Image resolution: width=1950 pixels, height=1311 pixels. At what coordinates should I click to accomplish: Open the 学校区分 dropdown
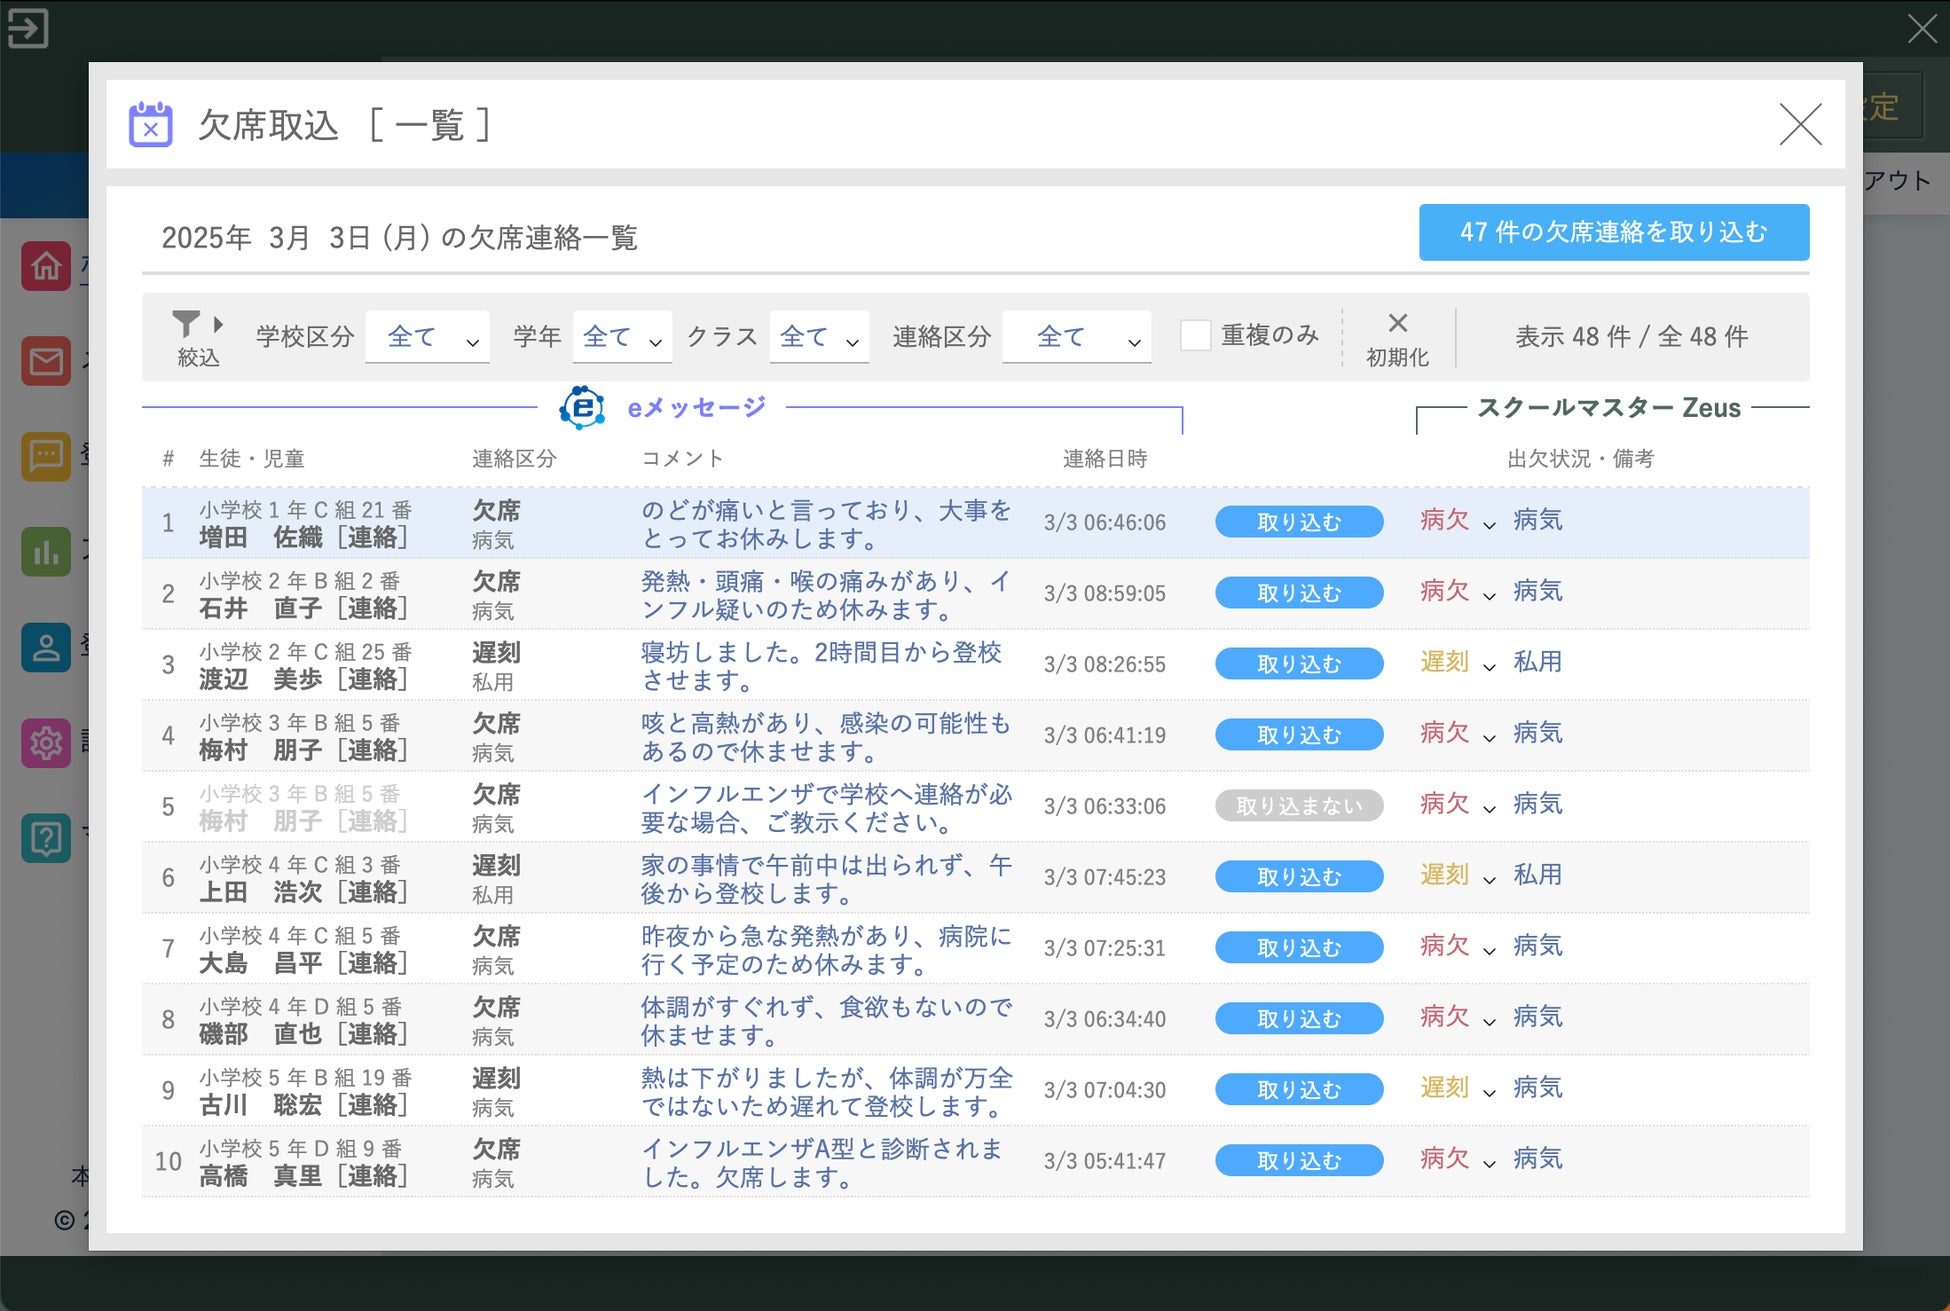click(427, 337)
